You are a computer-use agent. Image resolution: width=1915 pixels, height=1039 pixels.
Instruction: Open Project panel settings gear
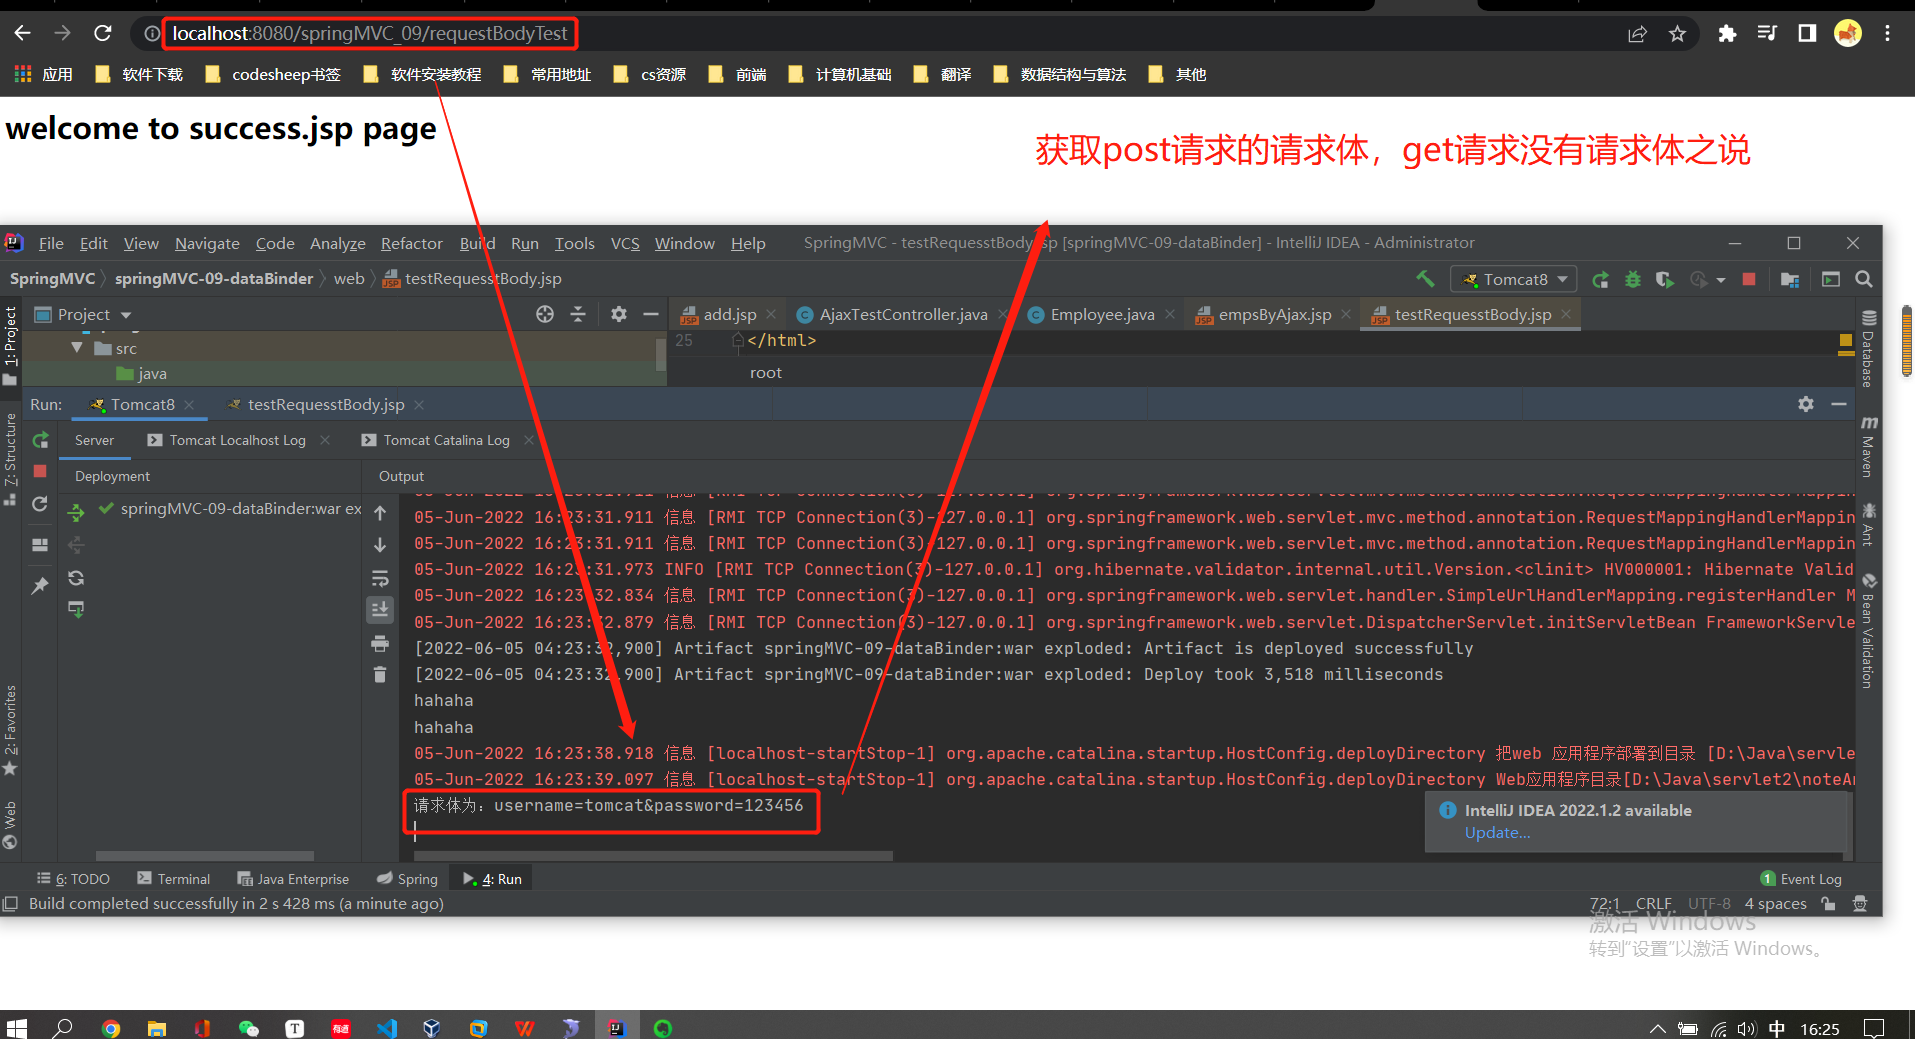pos(619,314)
